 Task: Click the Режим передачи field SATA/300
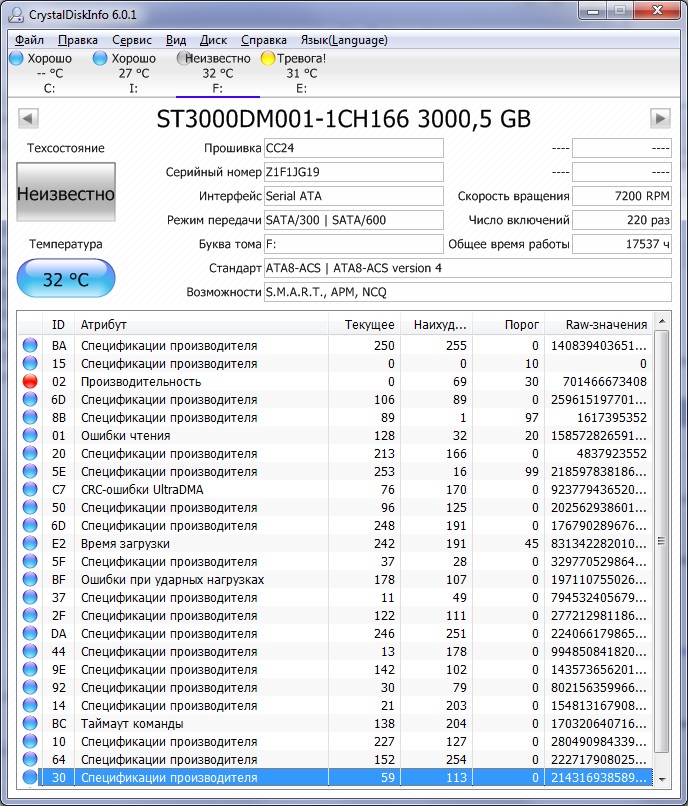(x=354, y=220)
